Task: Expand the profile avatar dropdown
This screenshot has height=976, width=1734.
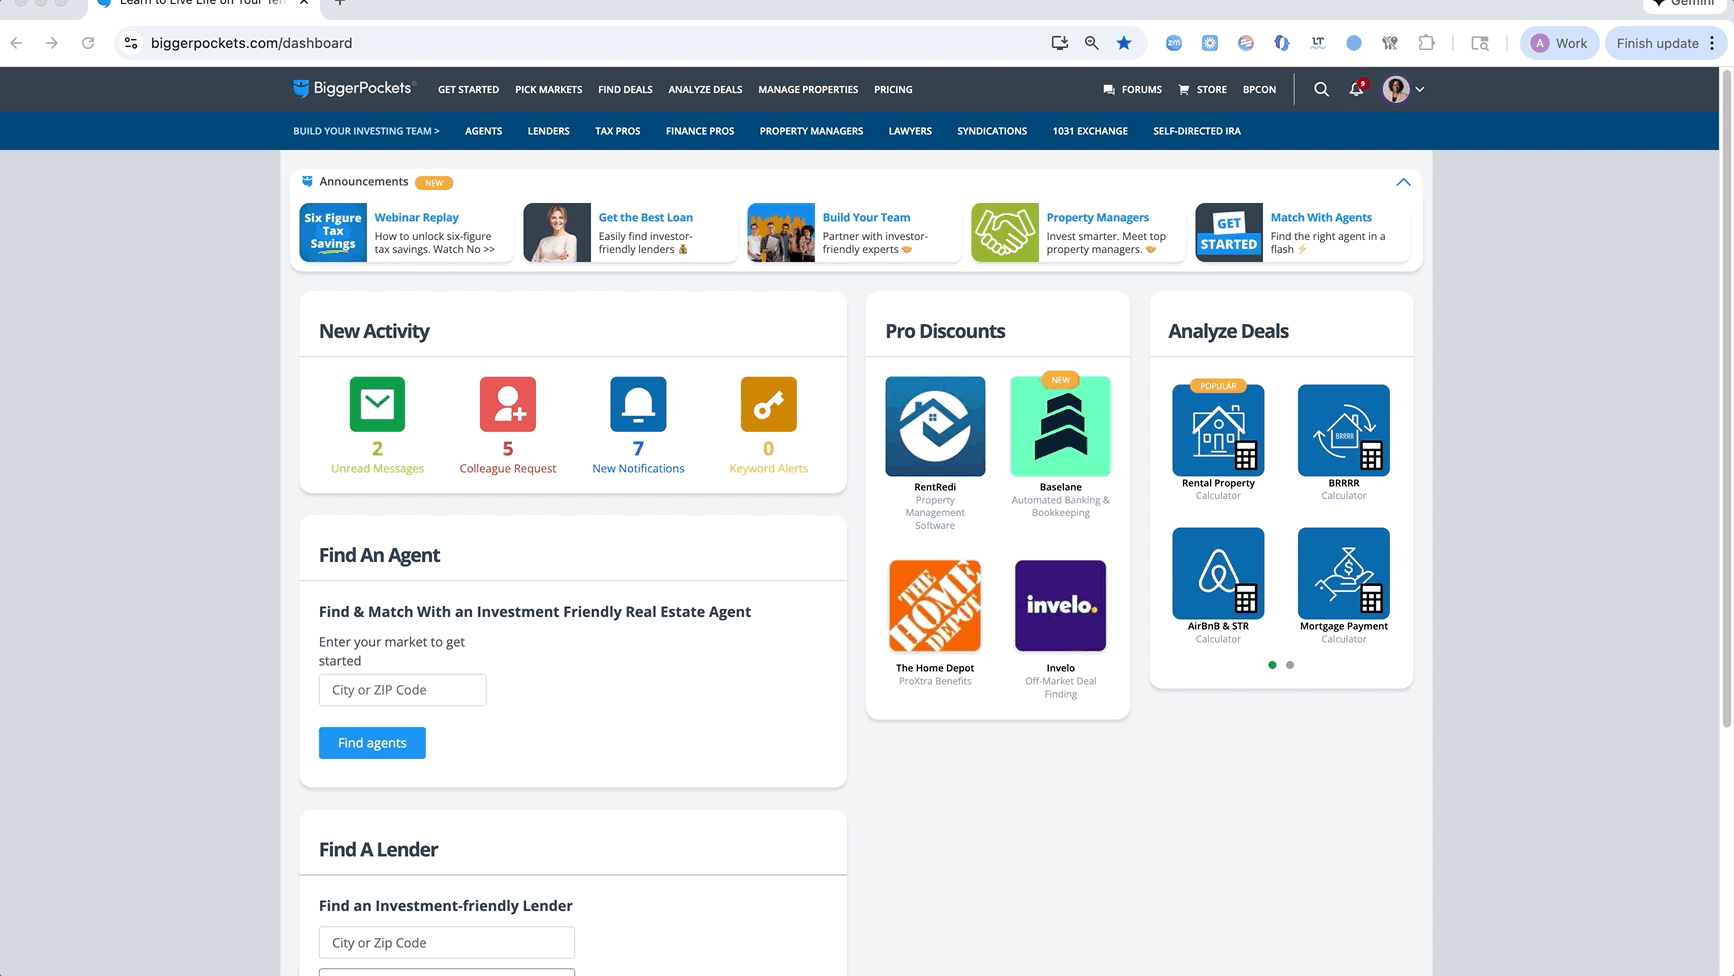Action: pos(1403,90)
